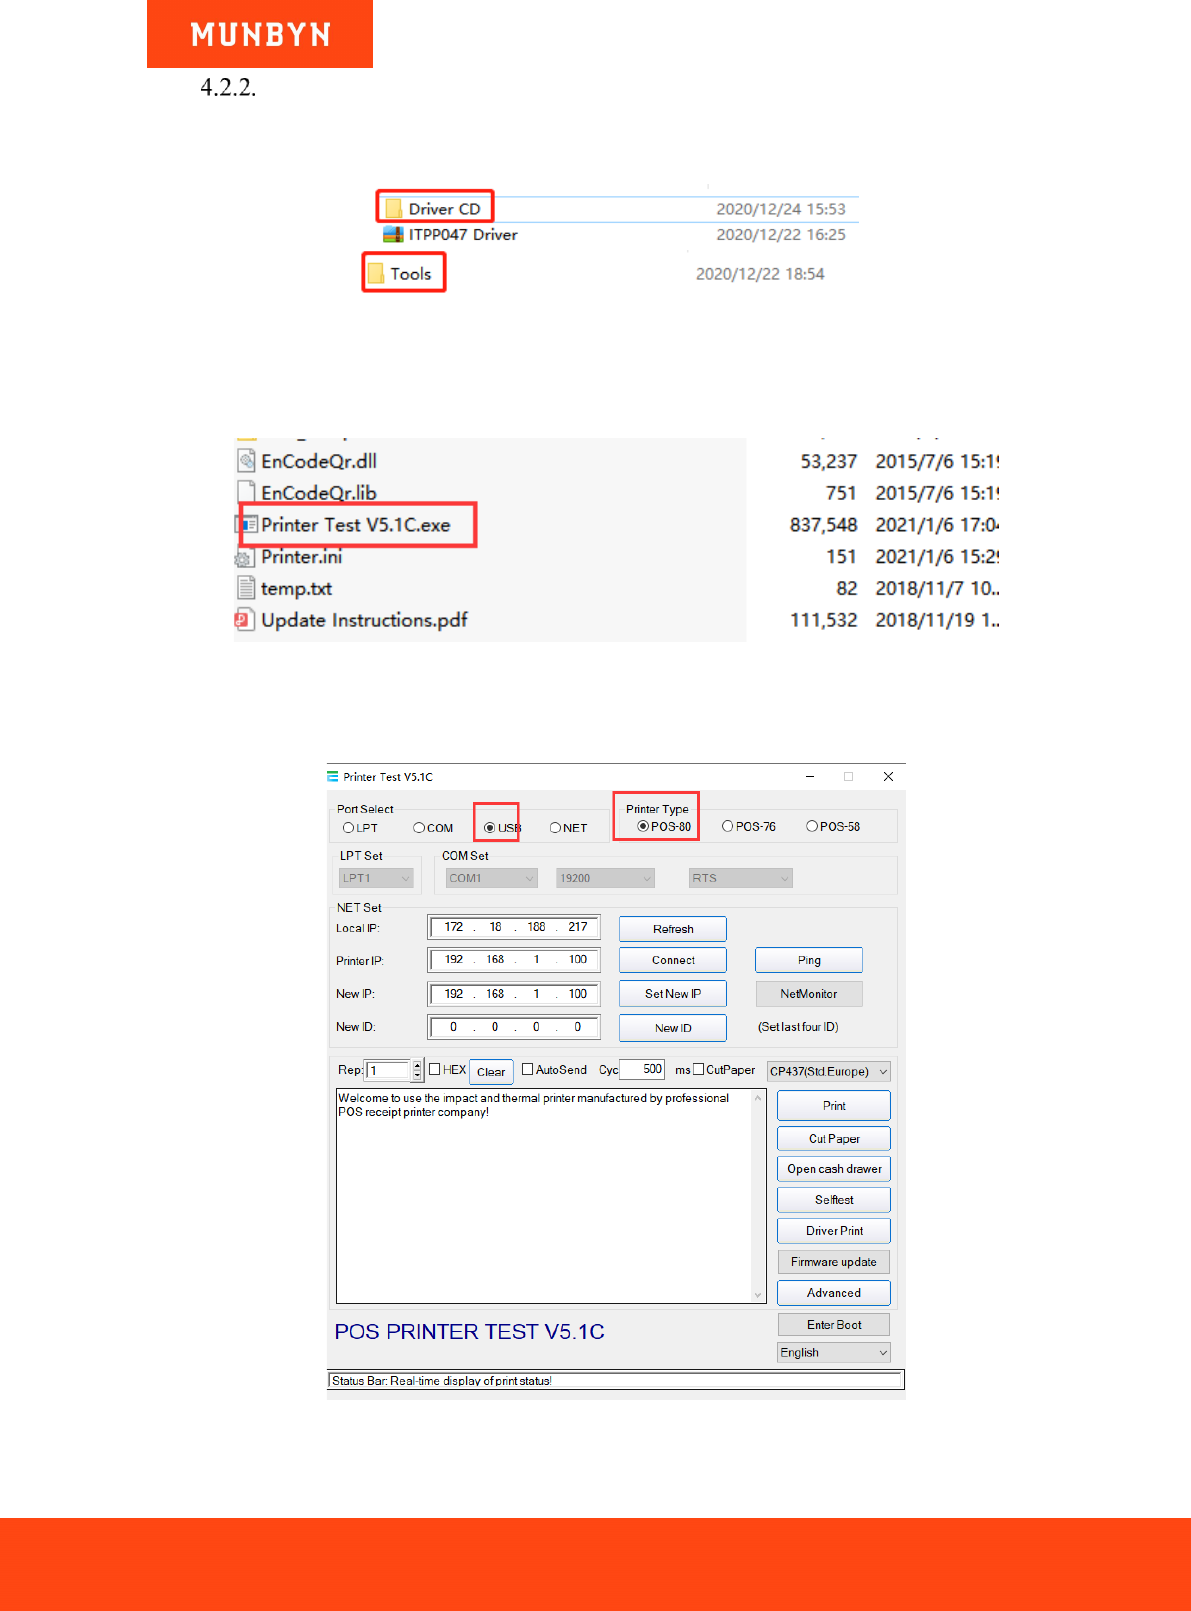Minimize the Printer Test window
The image size is (1191, 1611).
[x=810, y=776]
